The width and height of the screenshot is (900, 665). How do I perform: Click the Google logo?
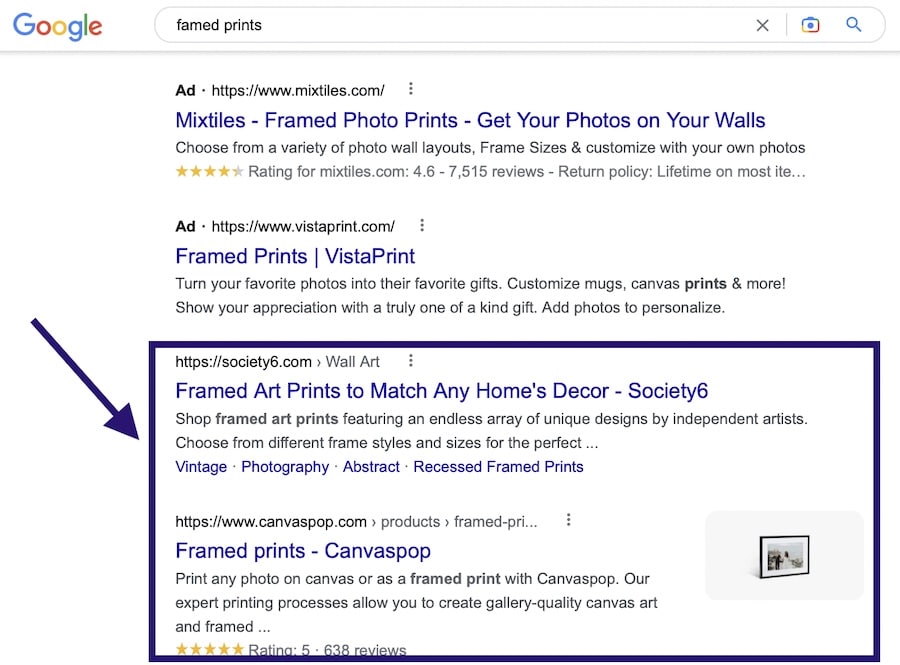(x=58, y=26)
